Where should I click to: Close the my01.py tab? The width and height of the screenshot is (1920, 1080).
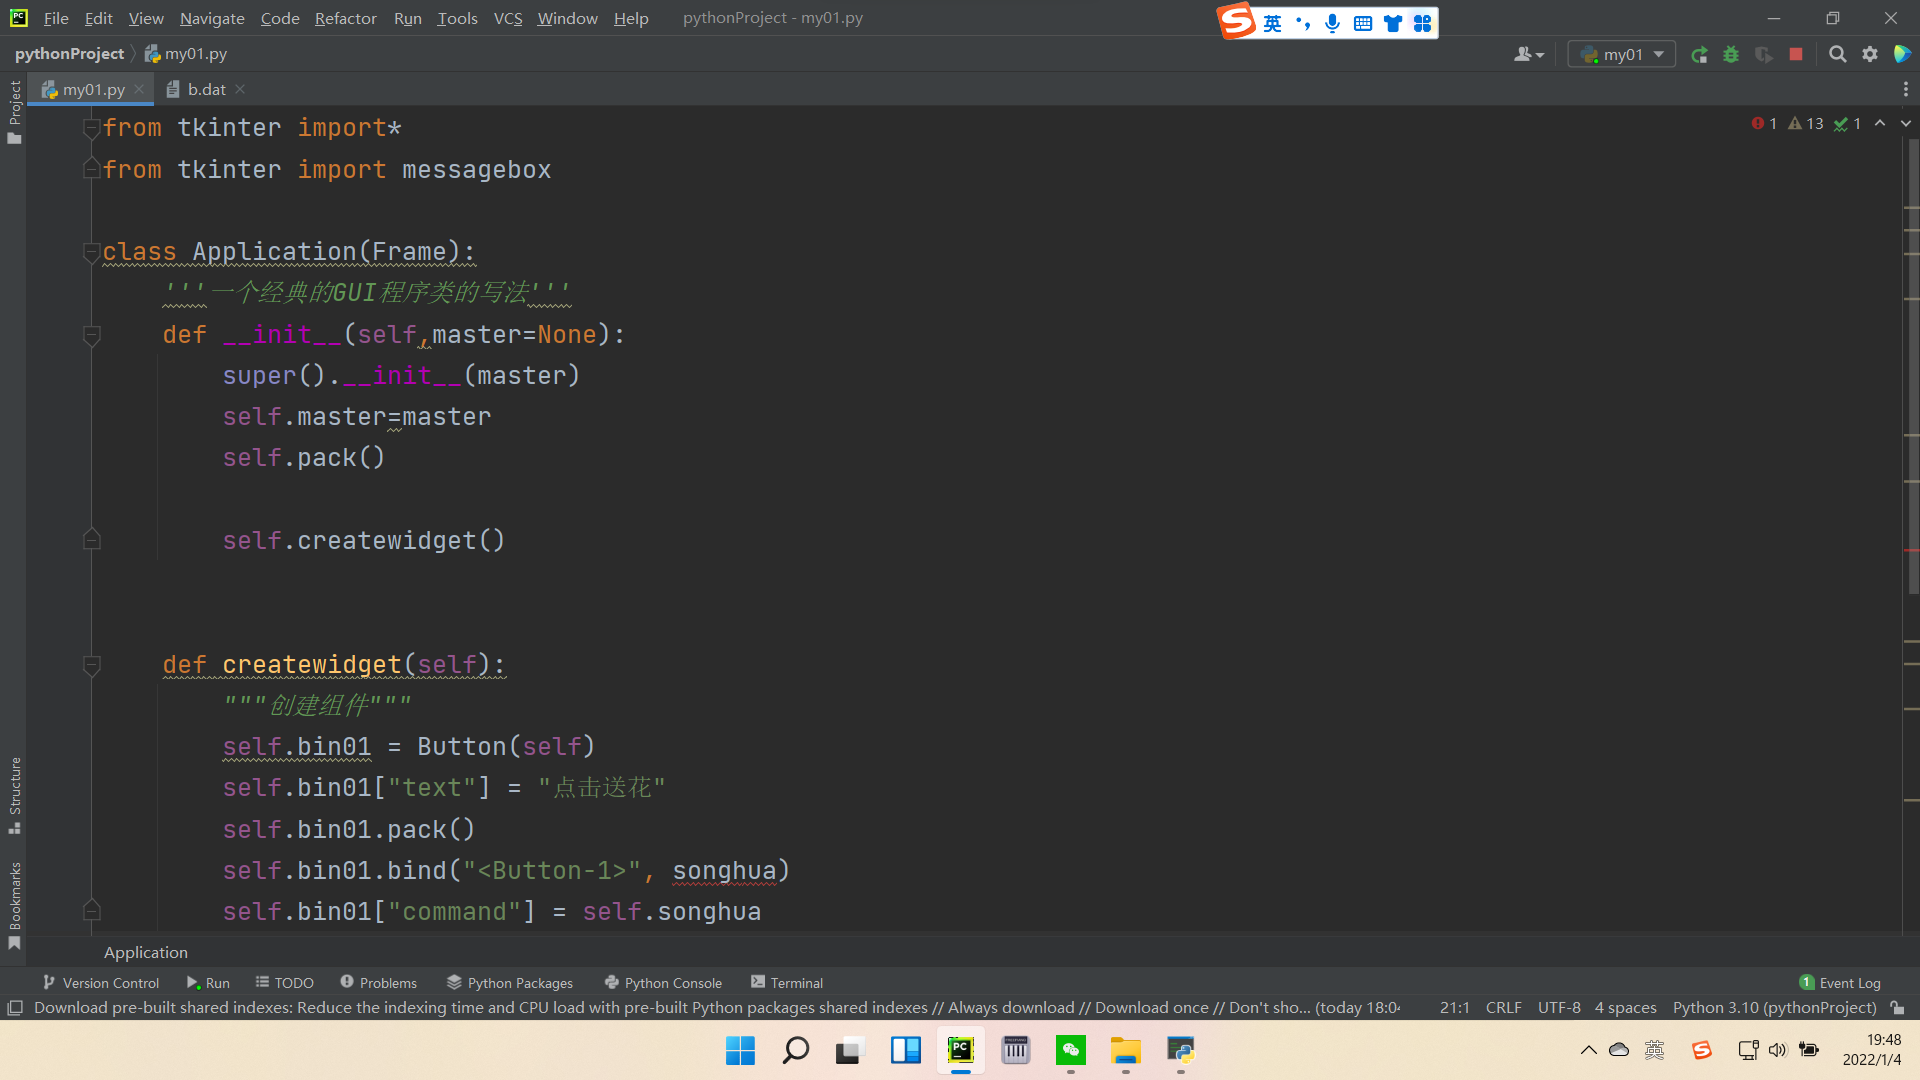(139, 89)
